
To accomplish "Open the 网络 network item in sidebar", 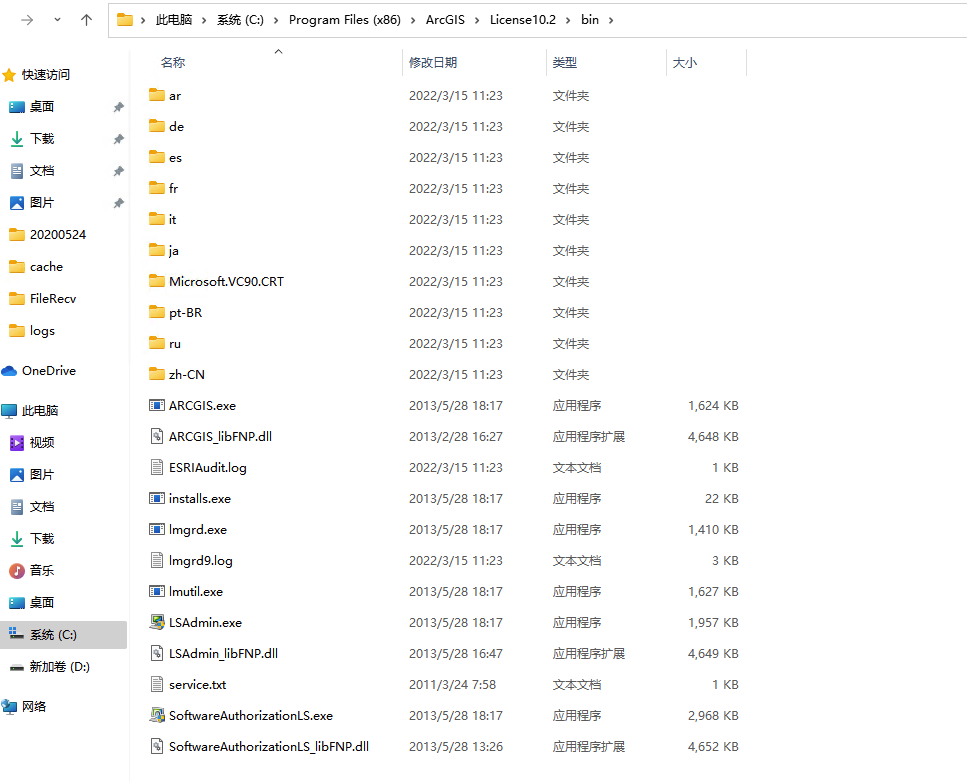I will coord(34,707).
